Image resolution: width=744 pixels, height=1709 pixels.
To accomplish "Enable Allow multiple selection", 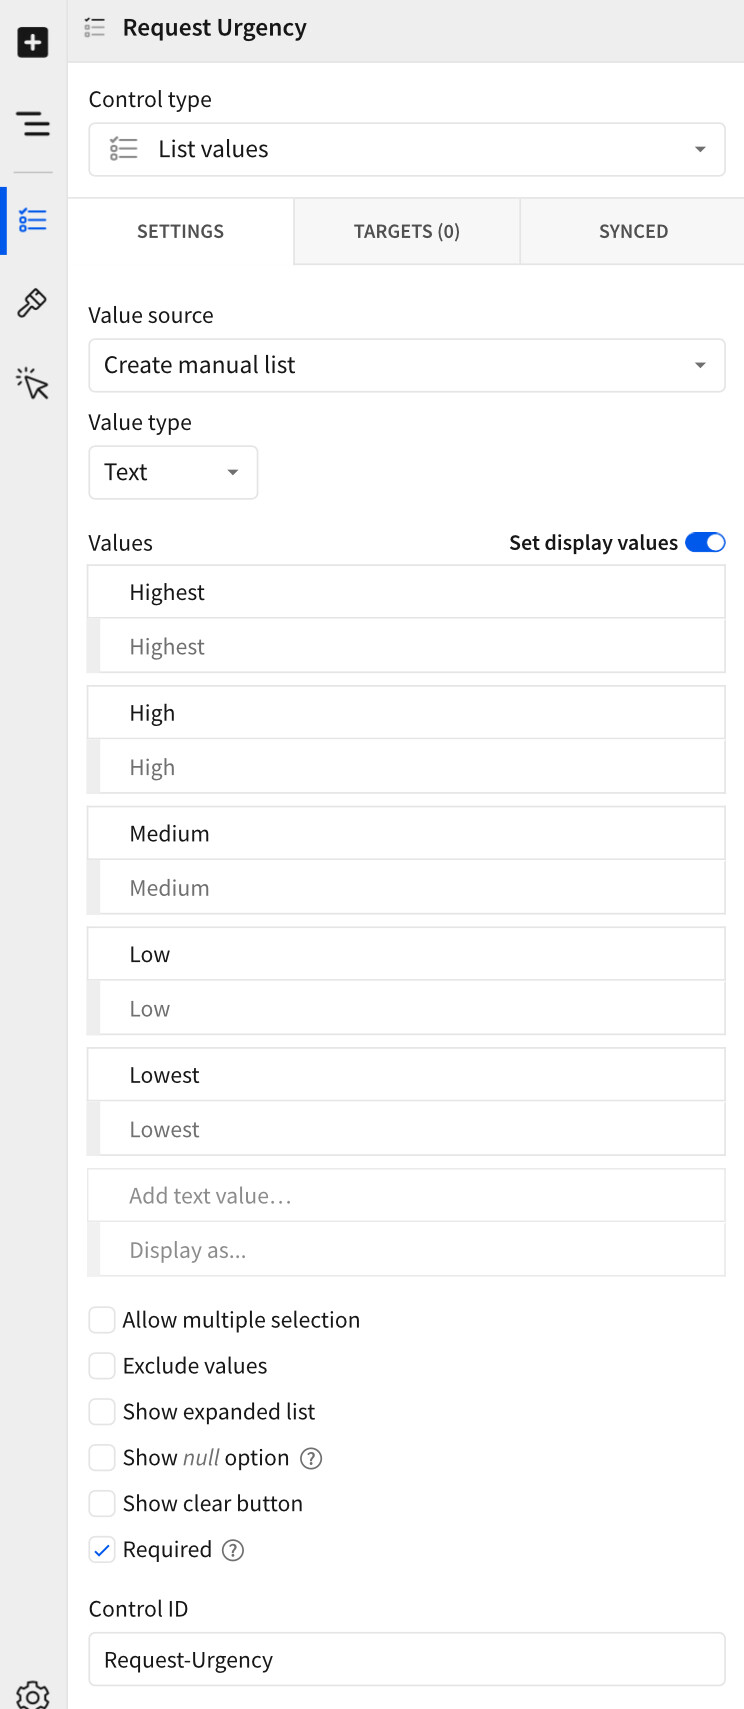I will (x=101, y=1319).
